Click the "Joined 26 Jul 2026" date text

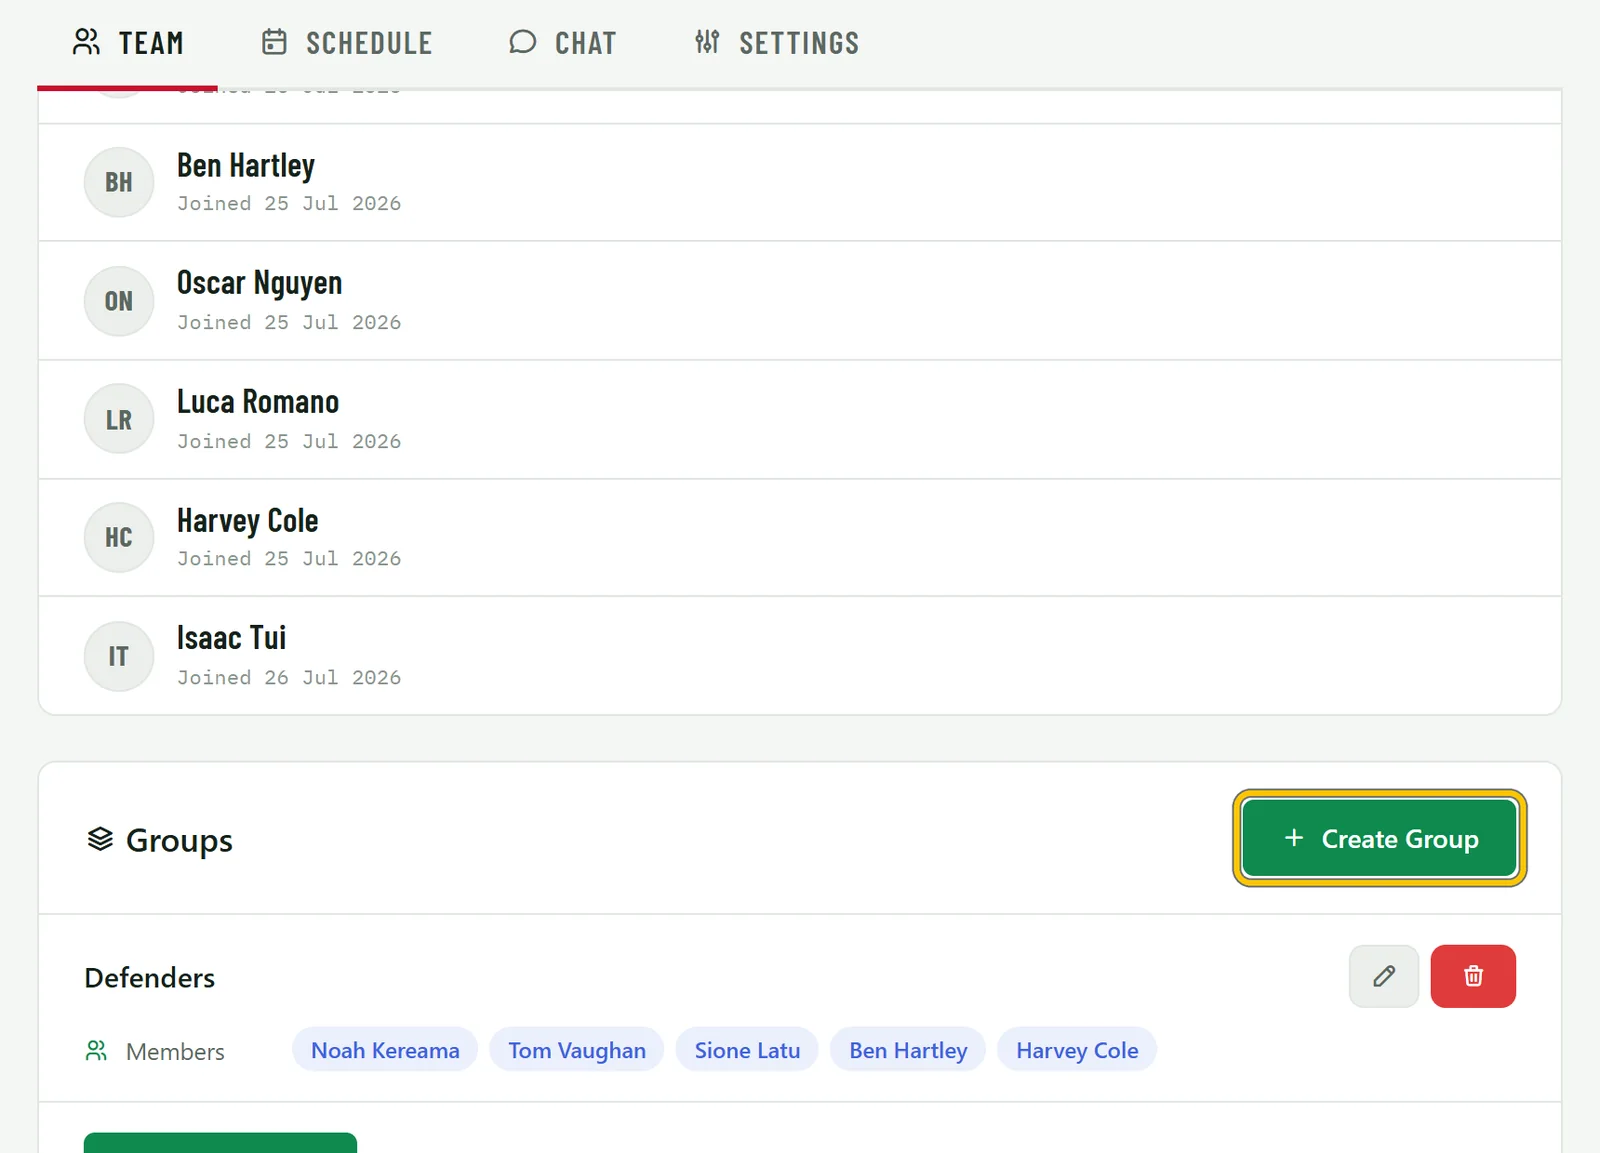[x=289, y=677]
